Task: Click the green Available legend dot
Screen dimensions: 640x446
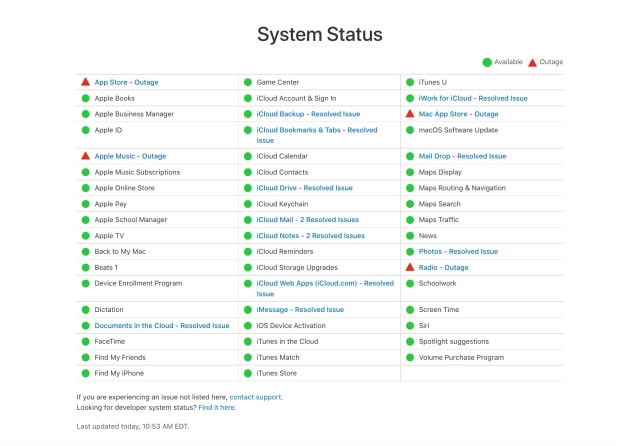Action: pos(487,62)
